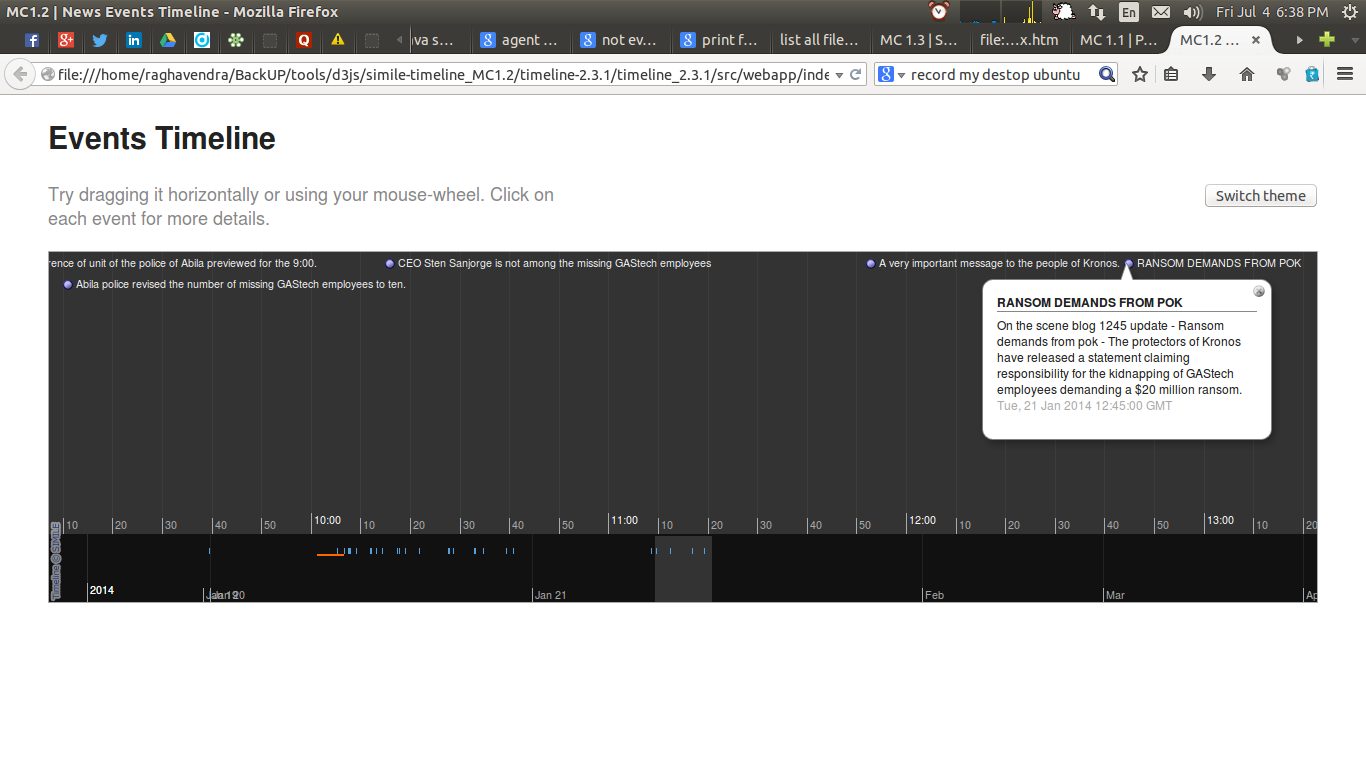Switch to the 'print f...' tab
This screenshot has height=768, width=1366.
pos(719,40)
